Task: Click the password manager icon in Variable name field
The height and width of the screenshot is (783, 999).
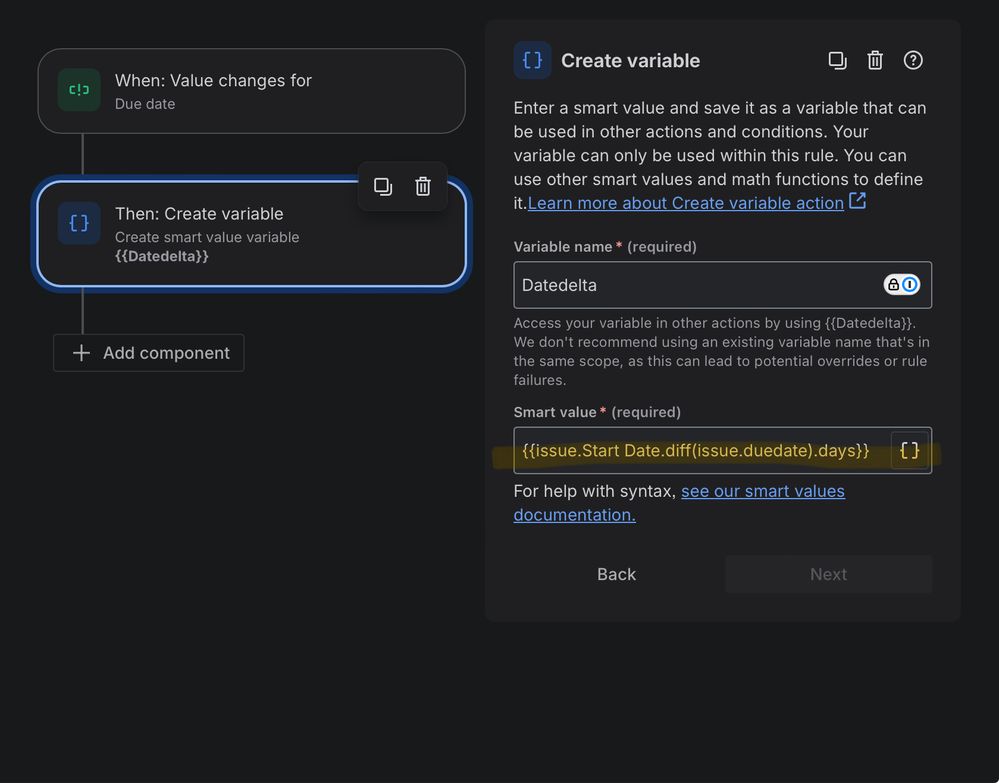Action: click(902, 284)
